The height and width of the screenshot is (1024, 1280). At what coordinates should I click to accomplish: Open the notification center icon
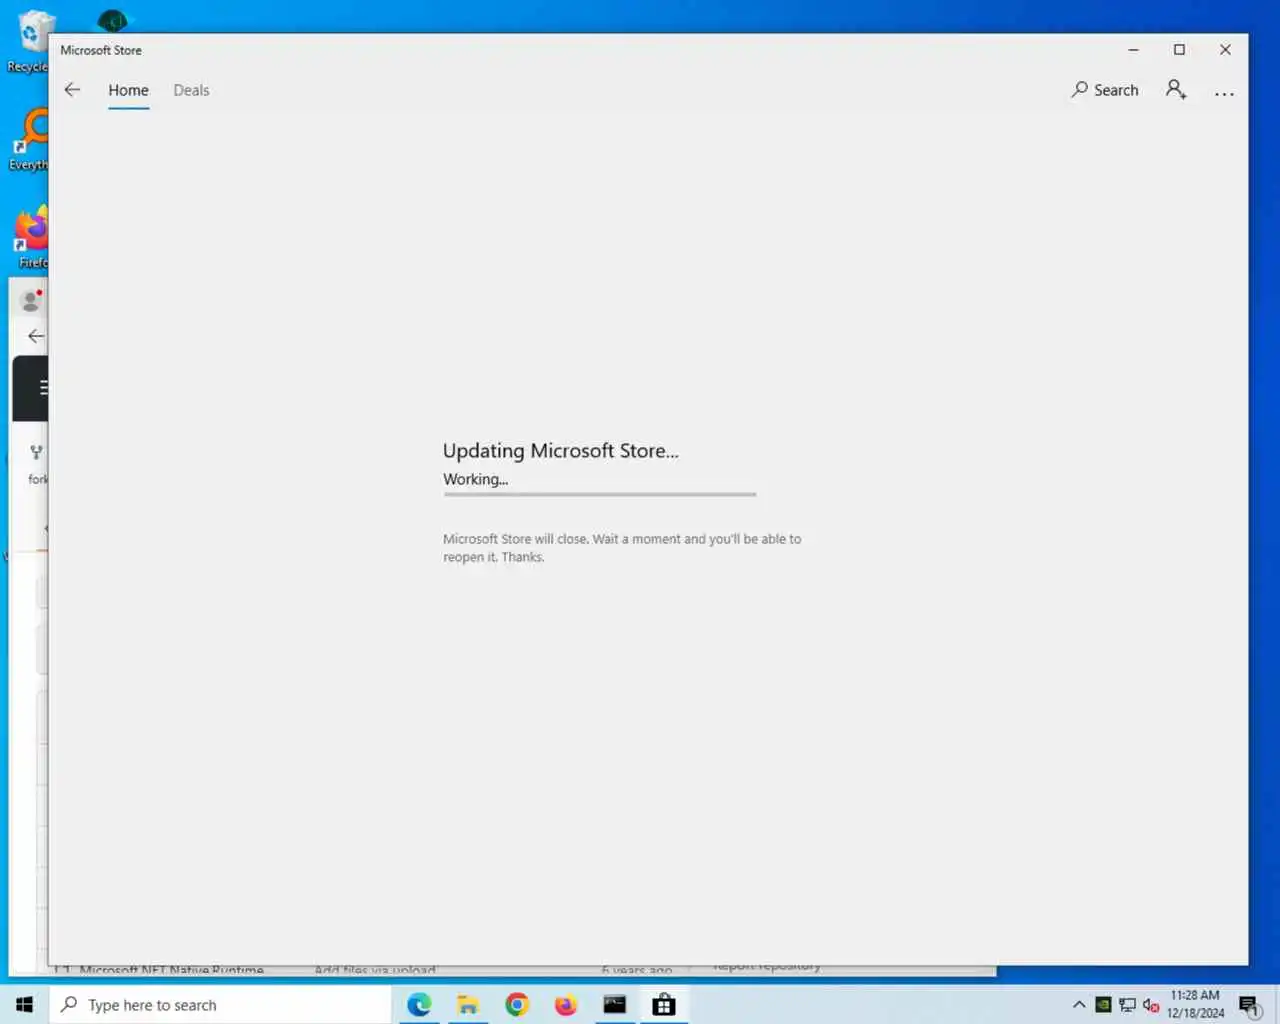pos(1249,1005)
